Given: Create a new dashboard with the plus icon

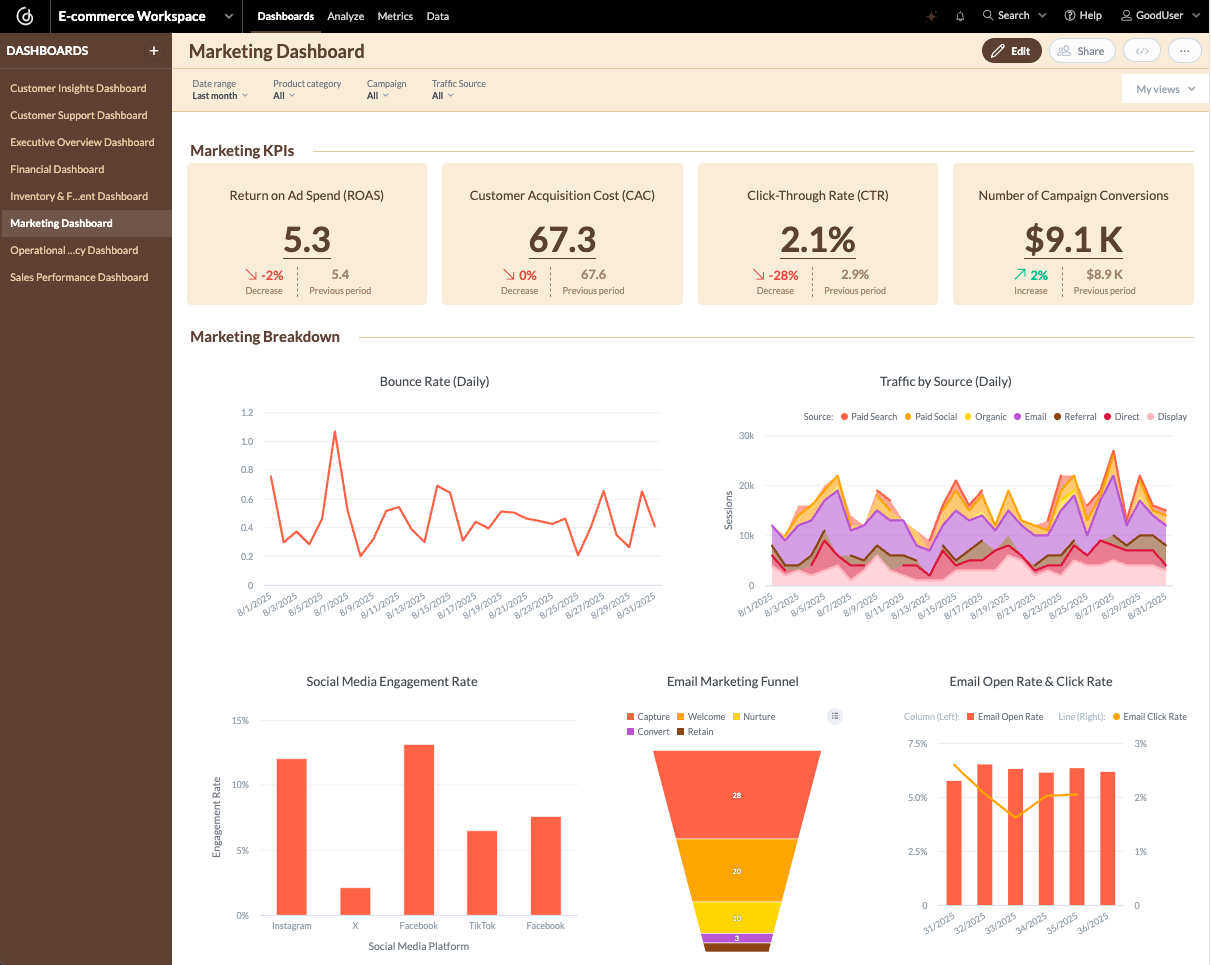Looking at the screenshot, I should point(156,50).
